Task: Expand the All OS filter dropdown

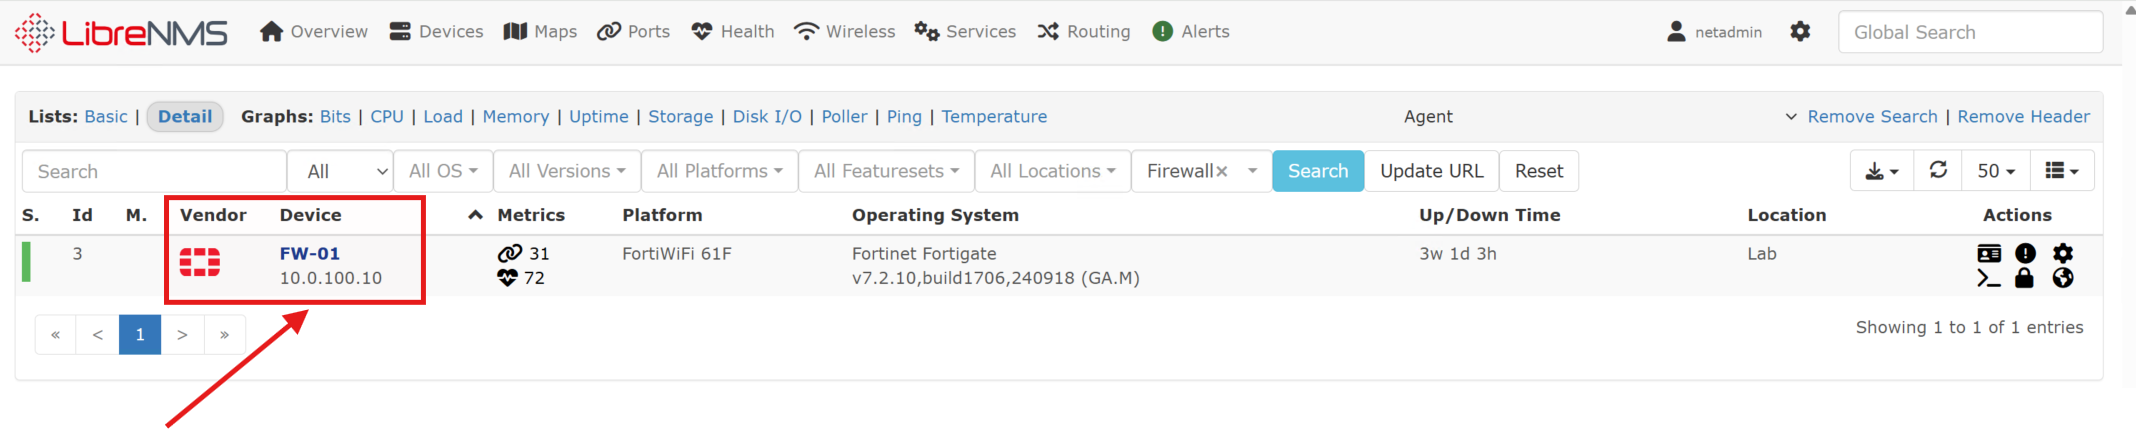Action: tap(443, 171)
